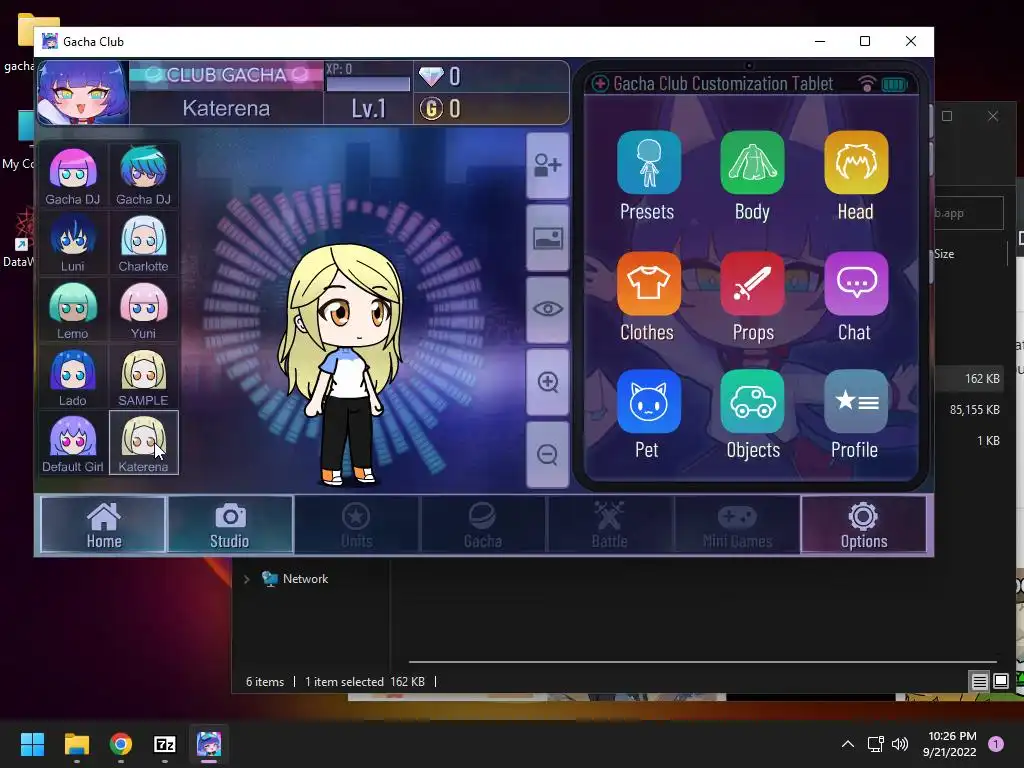Open the Presets customization icon
The image size is (1024, 768).
pos(648,163)
